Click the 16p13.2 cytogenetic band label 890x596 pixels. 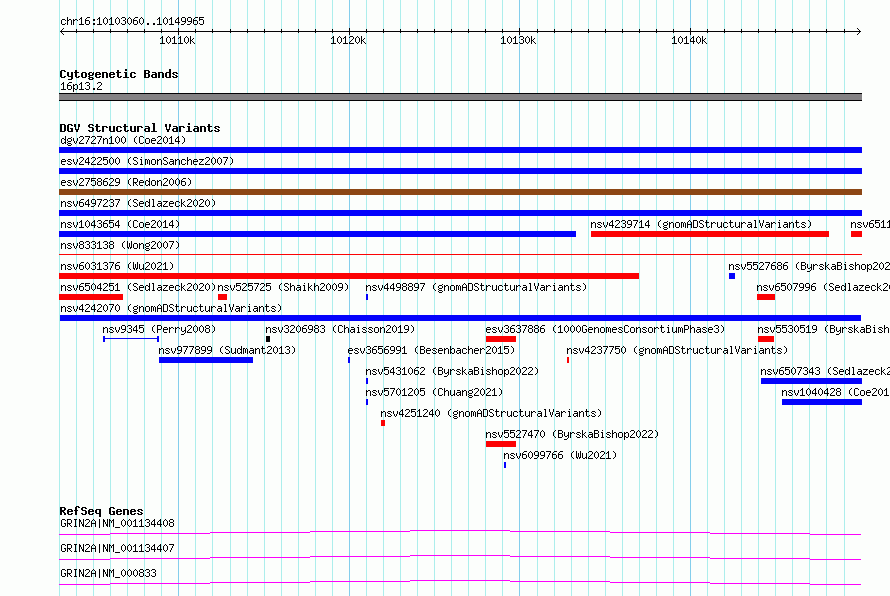[x=81, y=86]
